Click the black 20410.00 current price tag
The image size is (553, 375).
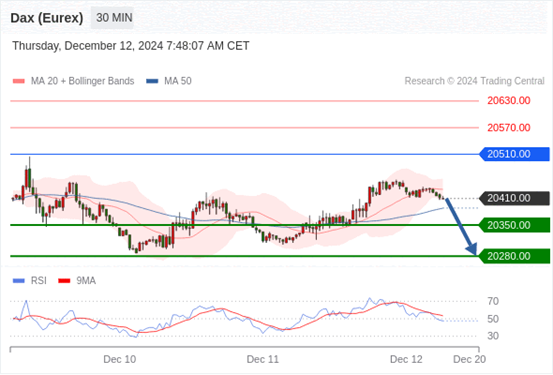tap(515, 198)
